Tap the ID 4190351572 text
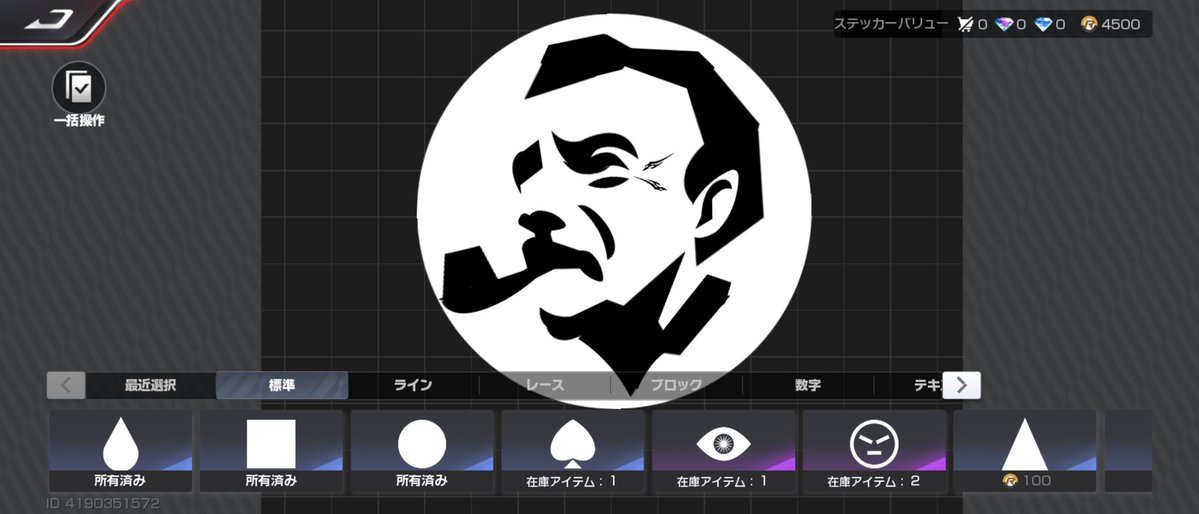1199x514 pixels. pyautogui.click(x=102, y=503)
